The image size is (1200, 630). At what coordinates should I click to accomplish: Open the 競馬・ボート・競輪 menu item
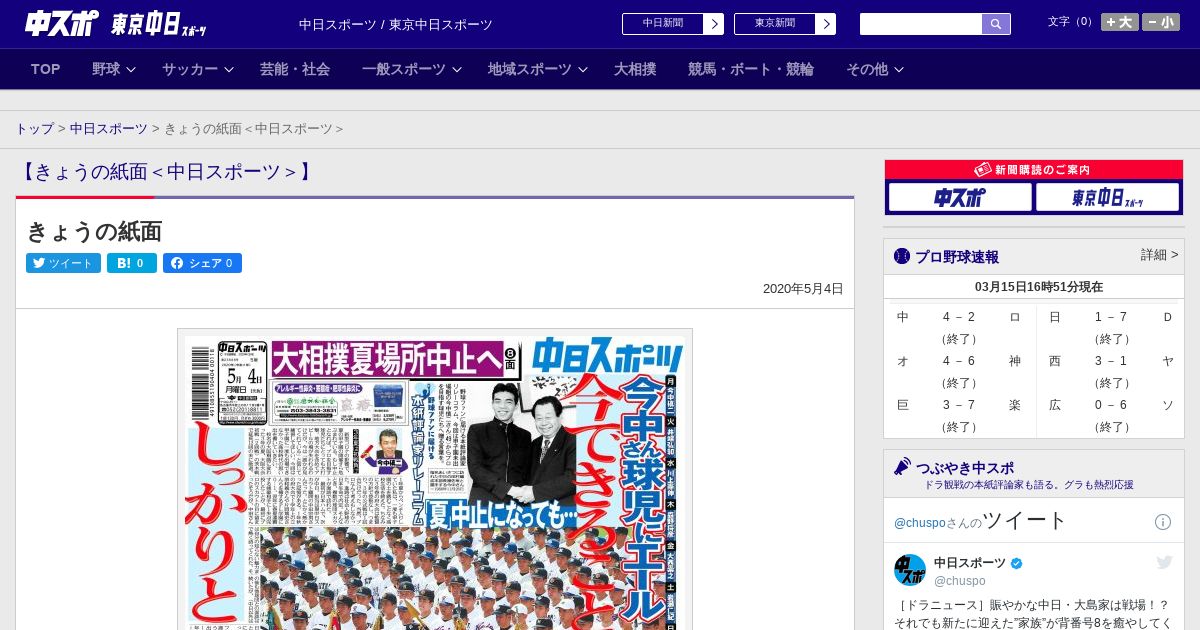tap(751, 69)
